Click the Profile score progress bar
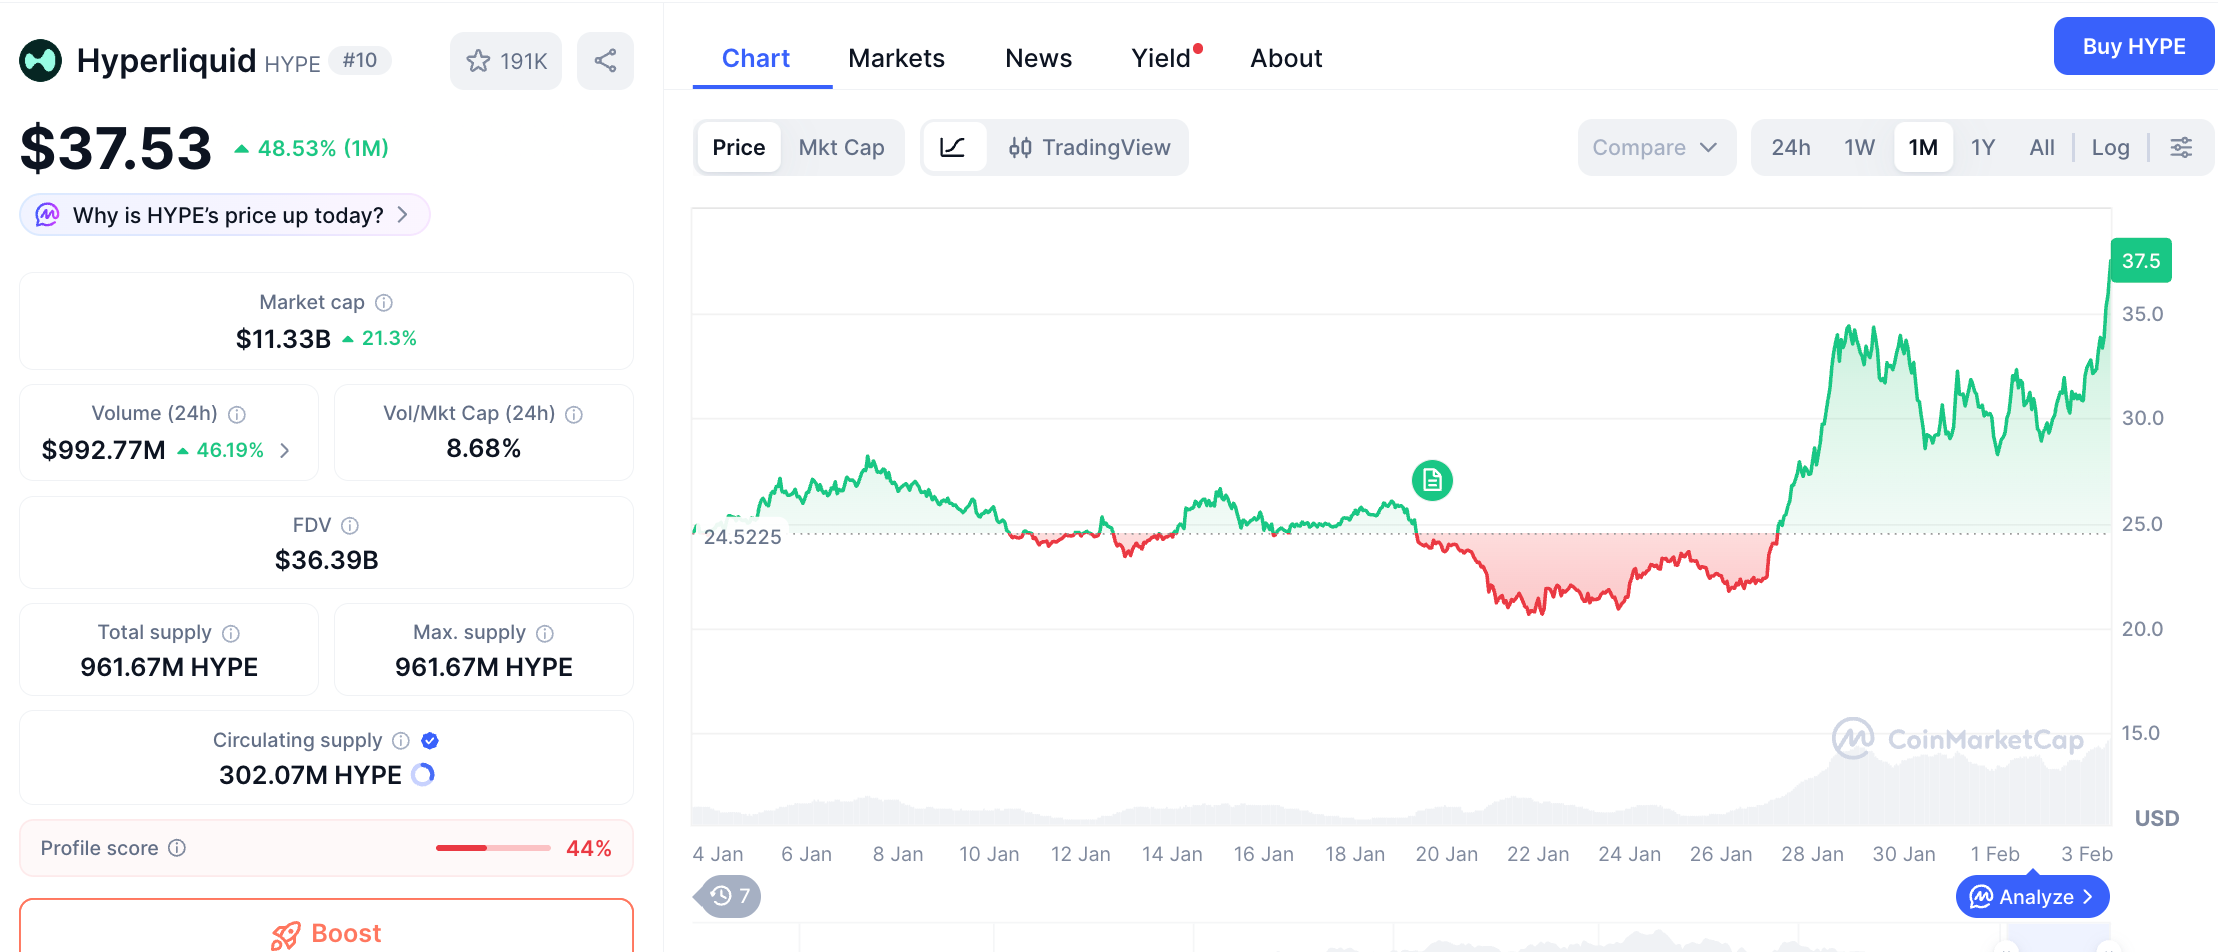 click(x=493, y=849)
